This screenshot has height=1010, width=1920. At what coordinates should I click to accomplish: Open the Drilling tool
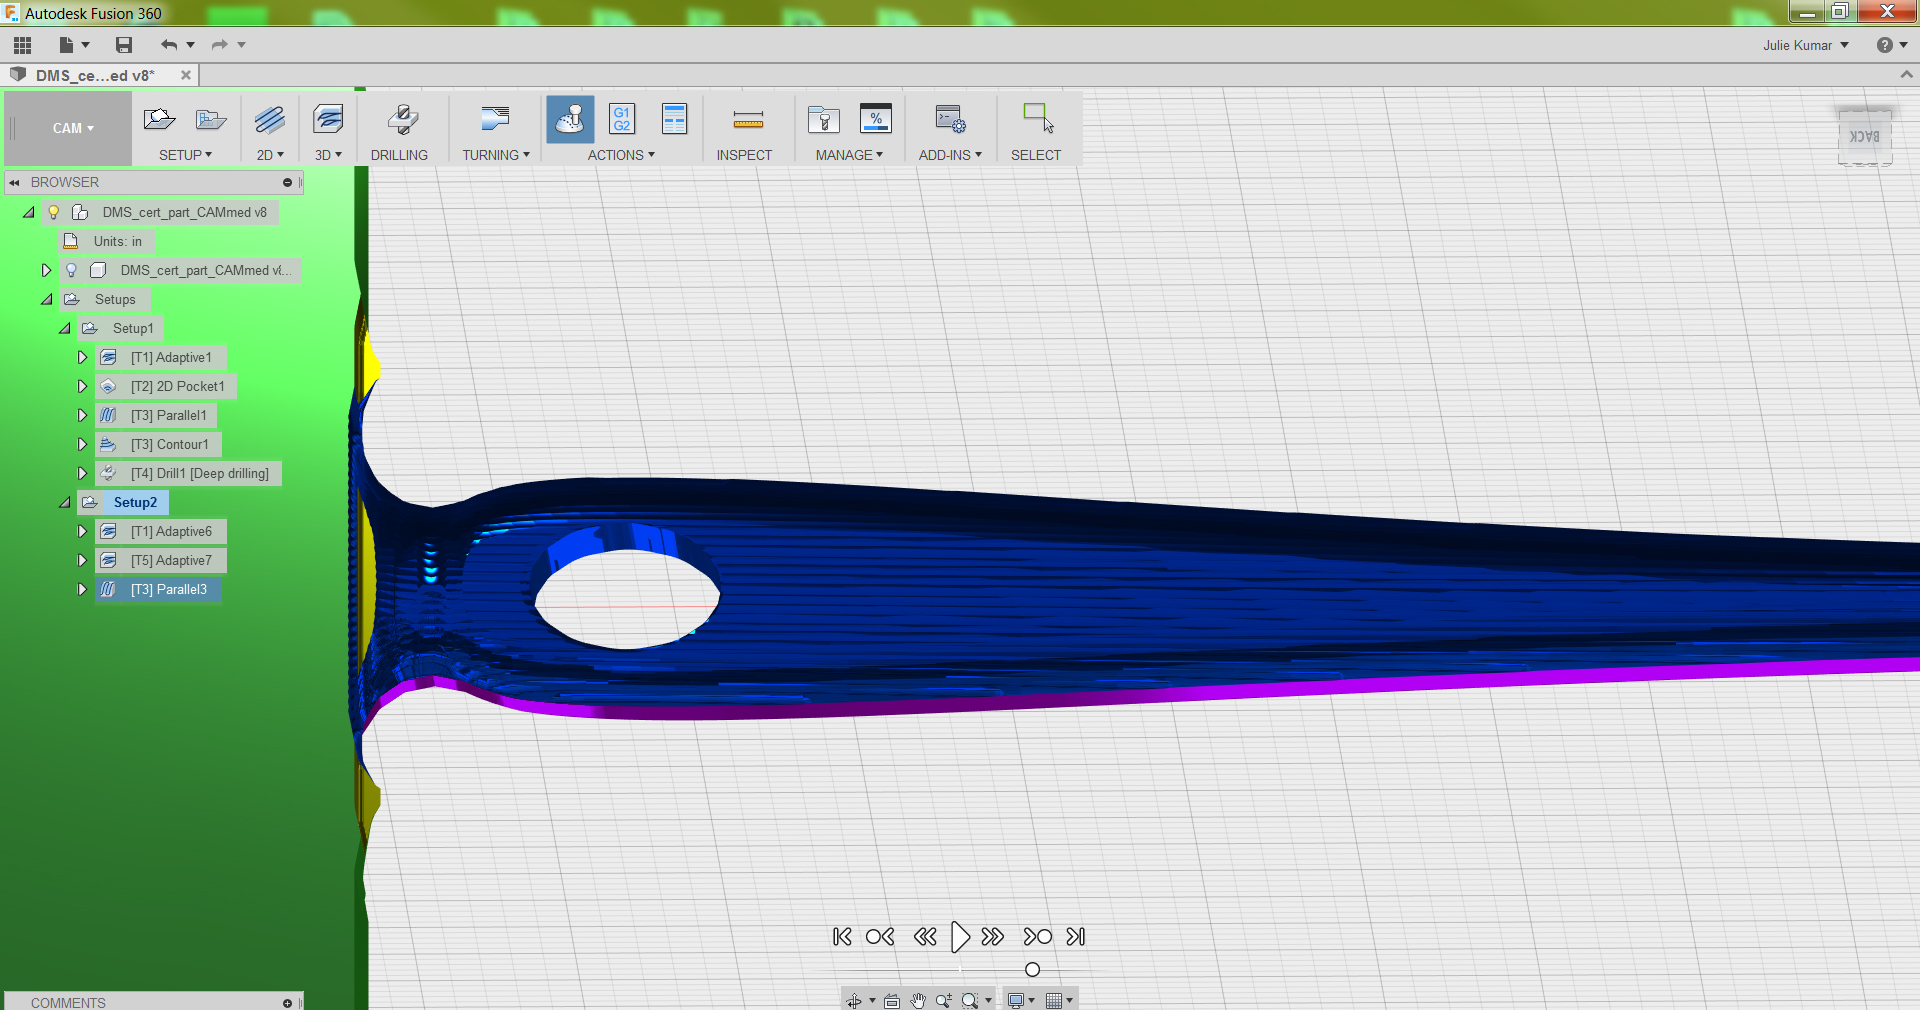[x=403, y=120]
